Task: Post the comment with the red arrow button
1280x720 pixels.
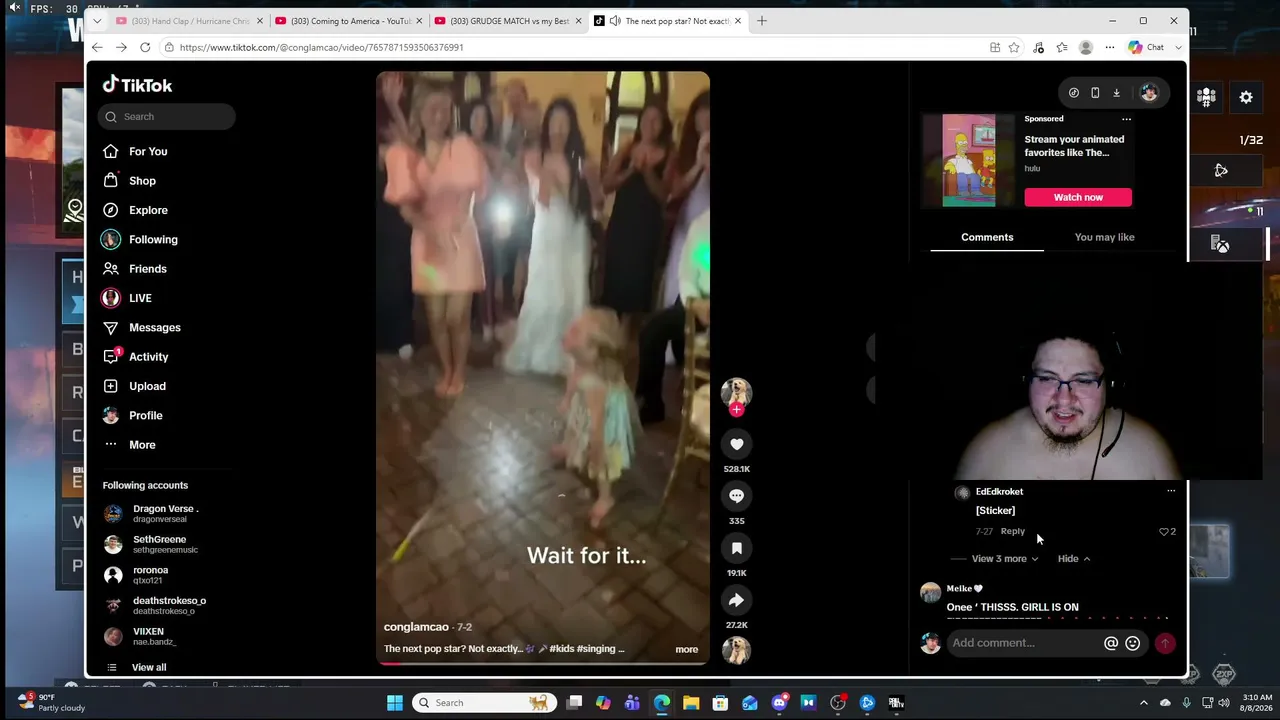Action: pyautogui.click(x=1165, y=643)
